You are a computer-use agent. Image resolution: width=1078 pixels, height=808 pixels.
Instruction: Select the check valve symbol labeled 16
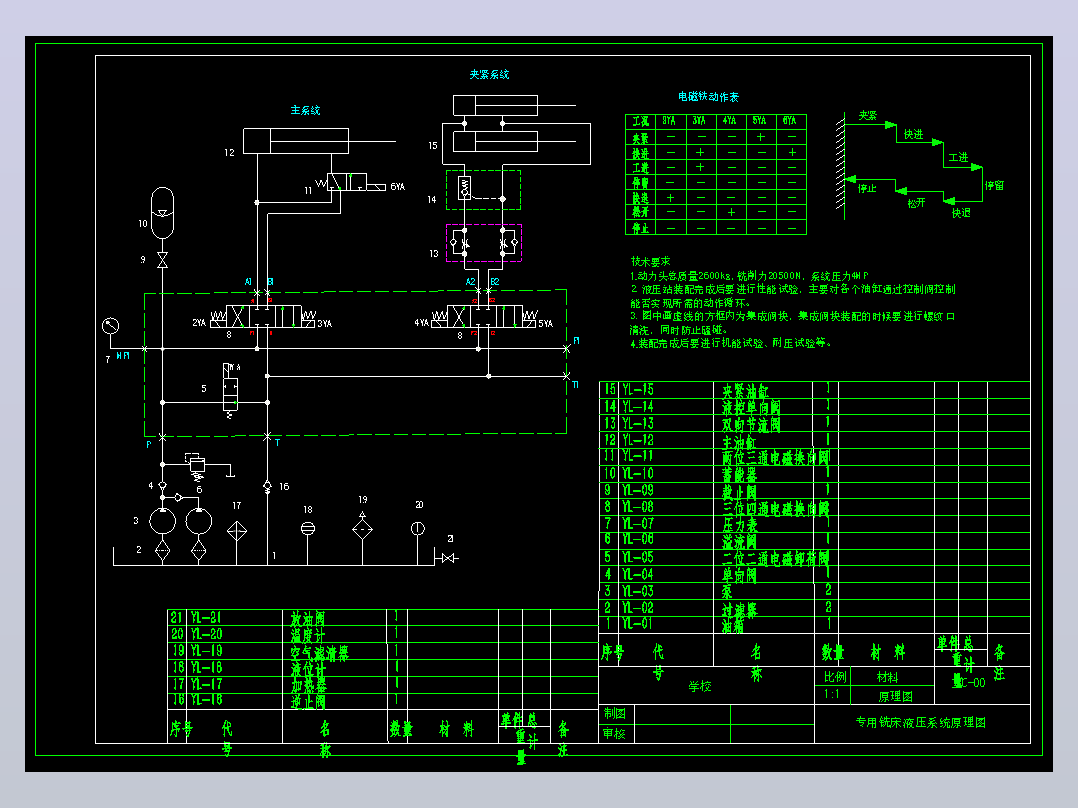point(267,486)
